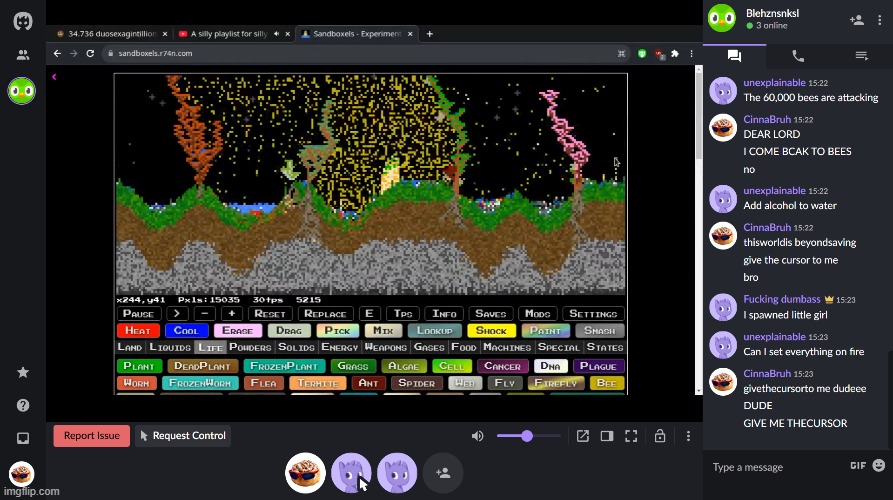Open stream more options vertical dots
893x500 pixels.
click(688, 436)
